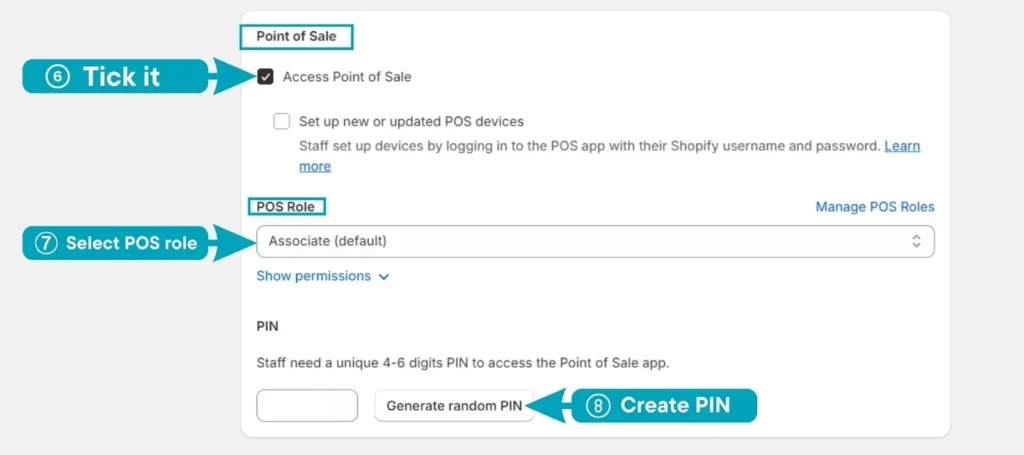Select the highlighted Point of Sale heading
The image size is (1024, 455).
[x=296, y=37]
